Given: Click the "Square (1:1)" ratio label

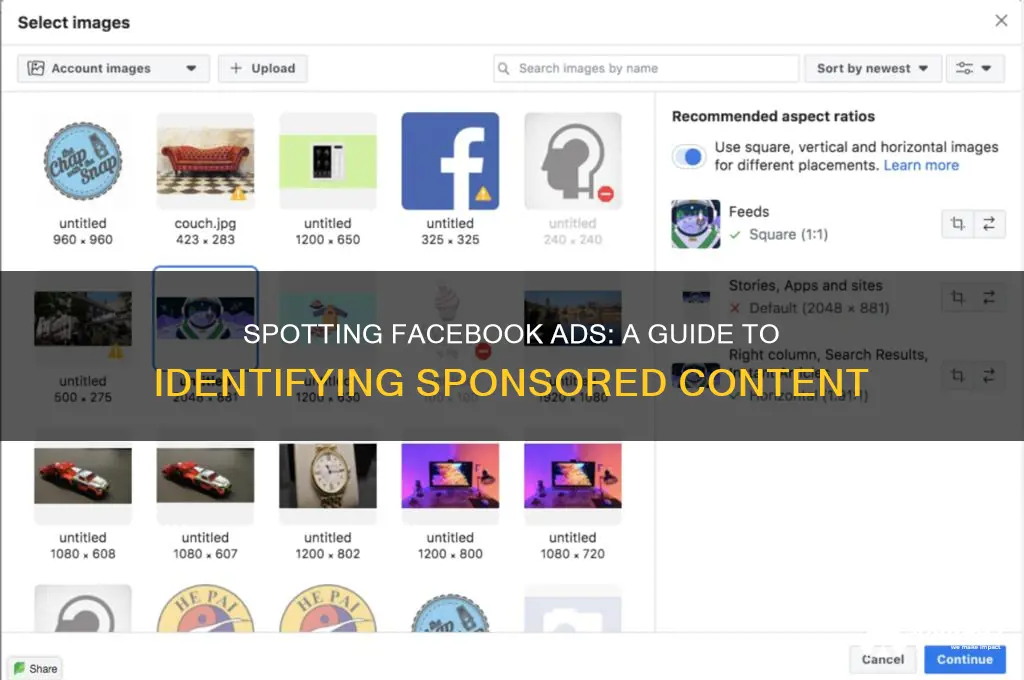Looking at the screenshot, I should [x=788, y=235].
